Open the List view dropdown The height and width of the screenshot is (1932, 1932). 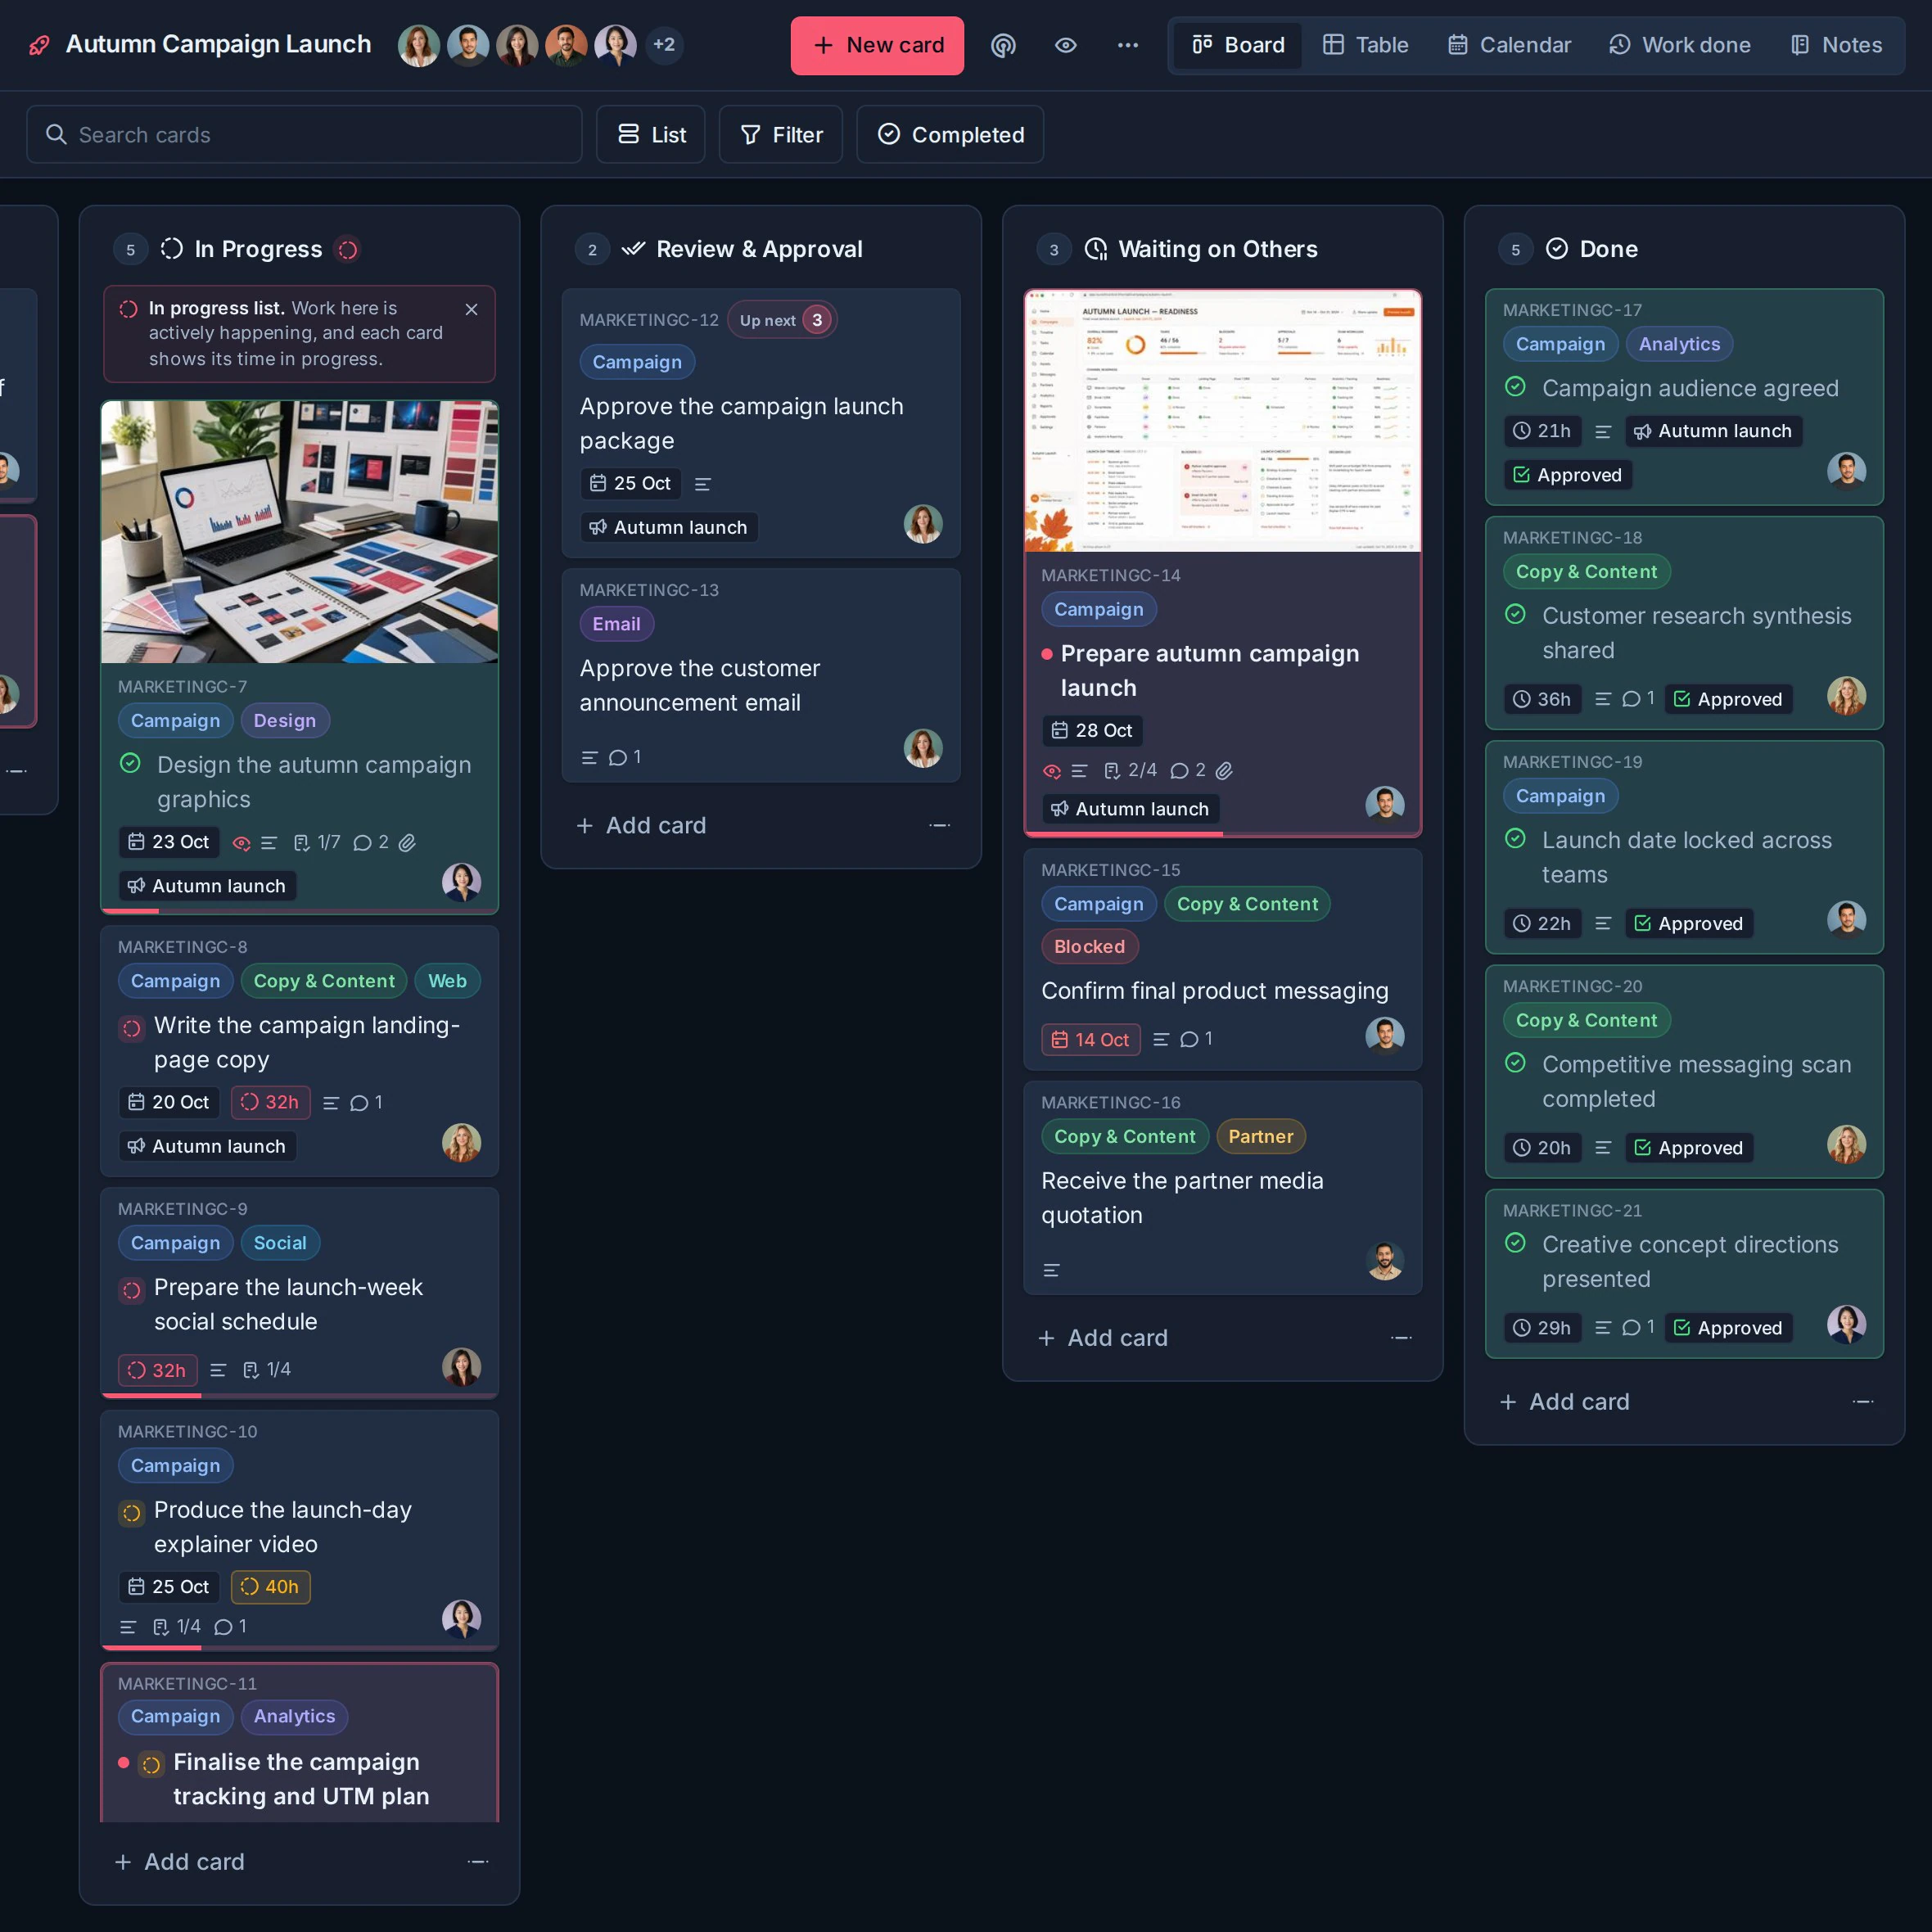click(651, 134)
